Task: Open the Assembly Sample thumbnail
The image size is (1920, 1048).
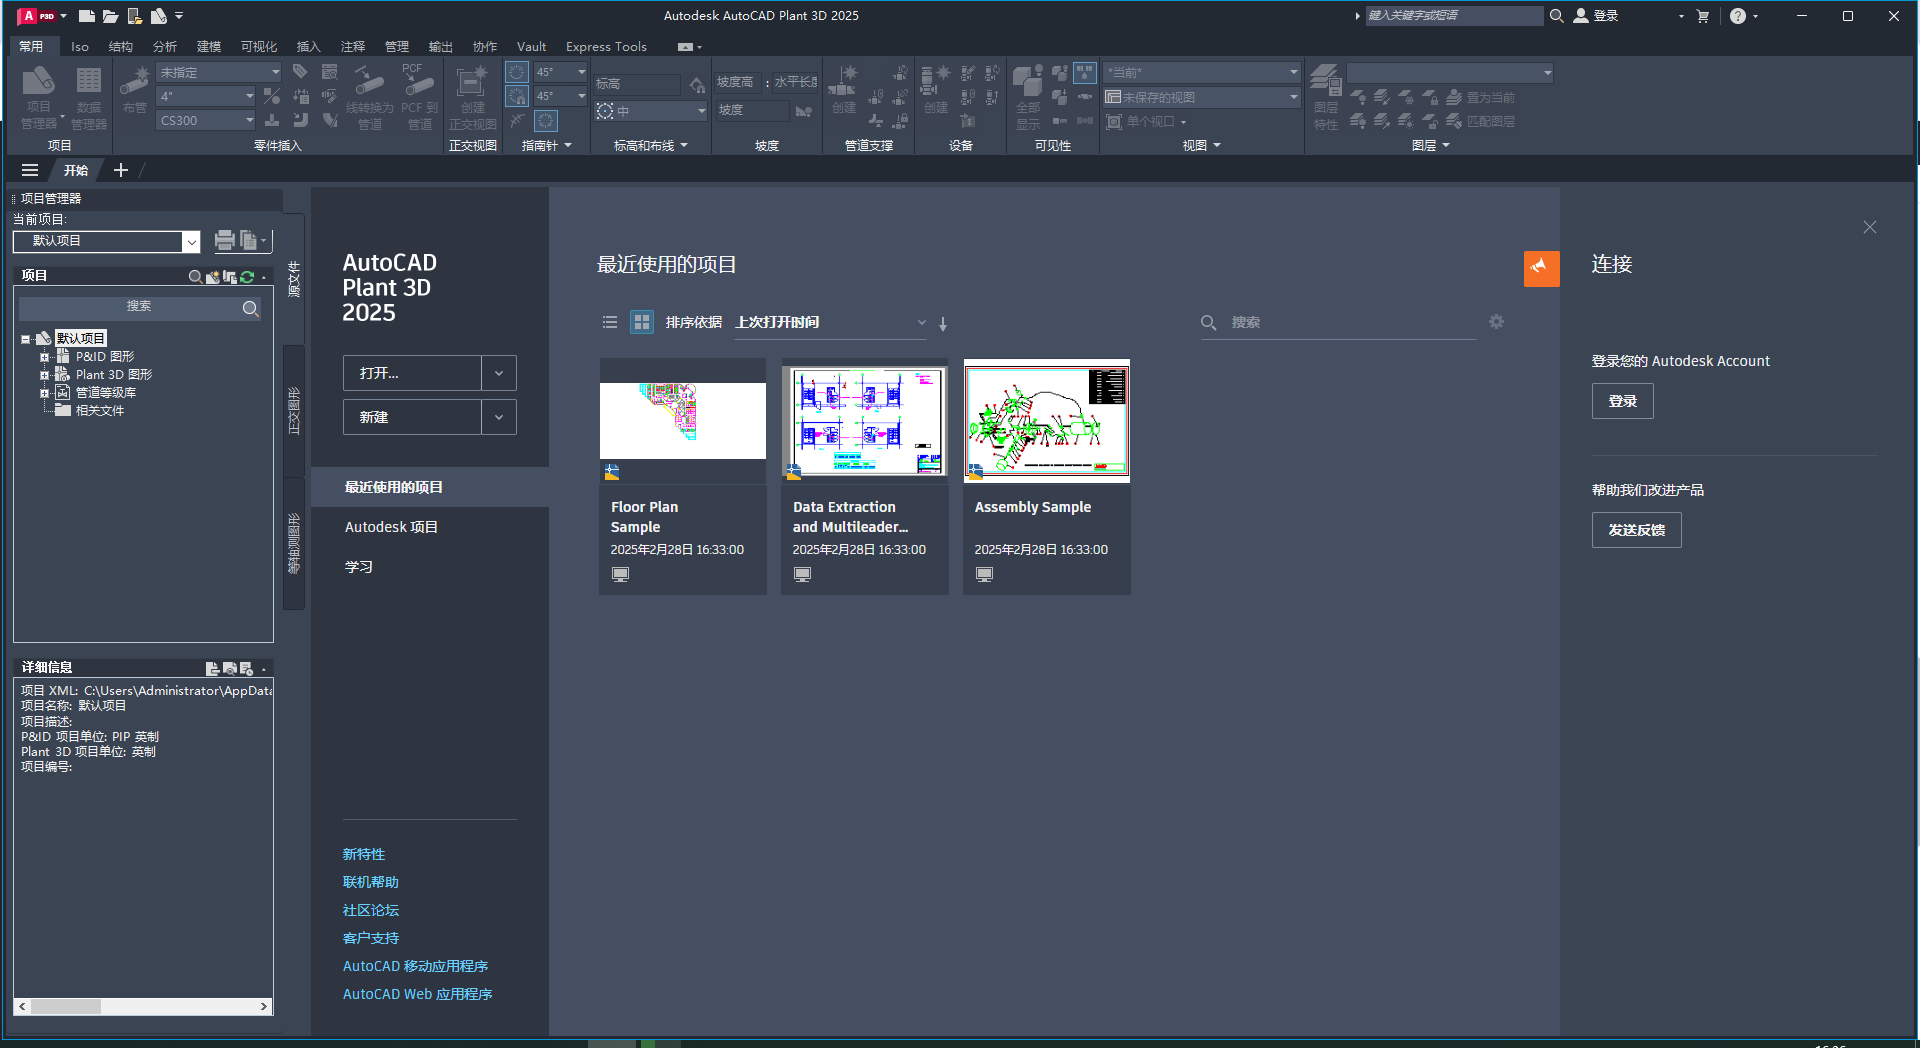Action: click(1047, 421)
